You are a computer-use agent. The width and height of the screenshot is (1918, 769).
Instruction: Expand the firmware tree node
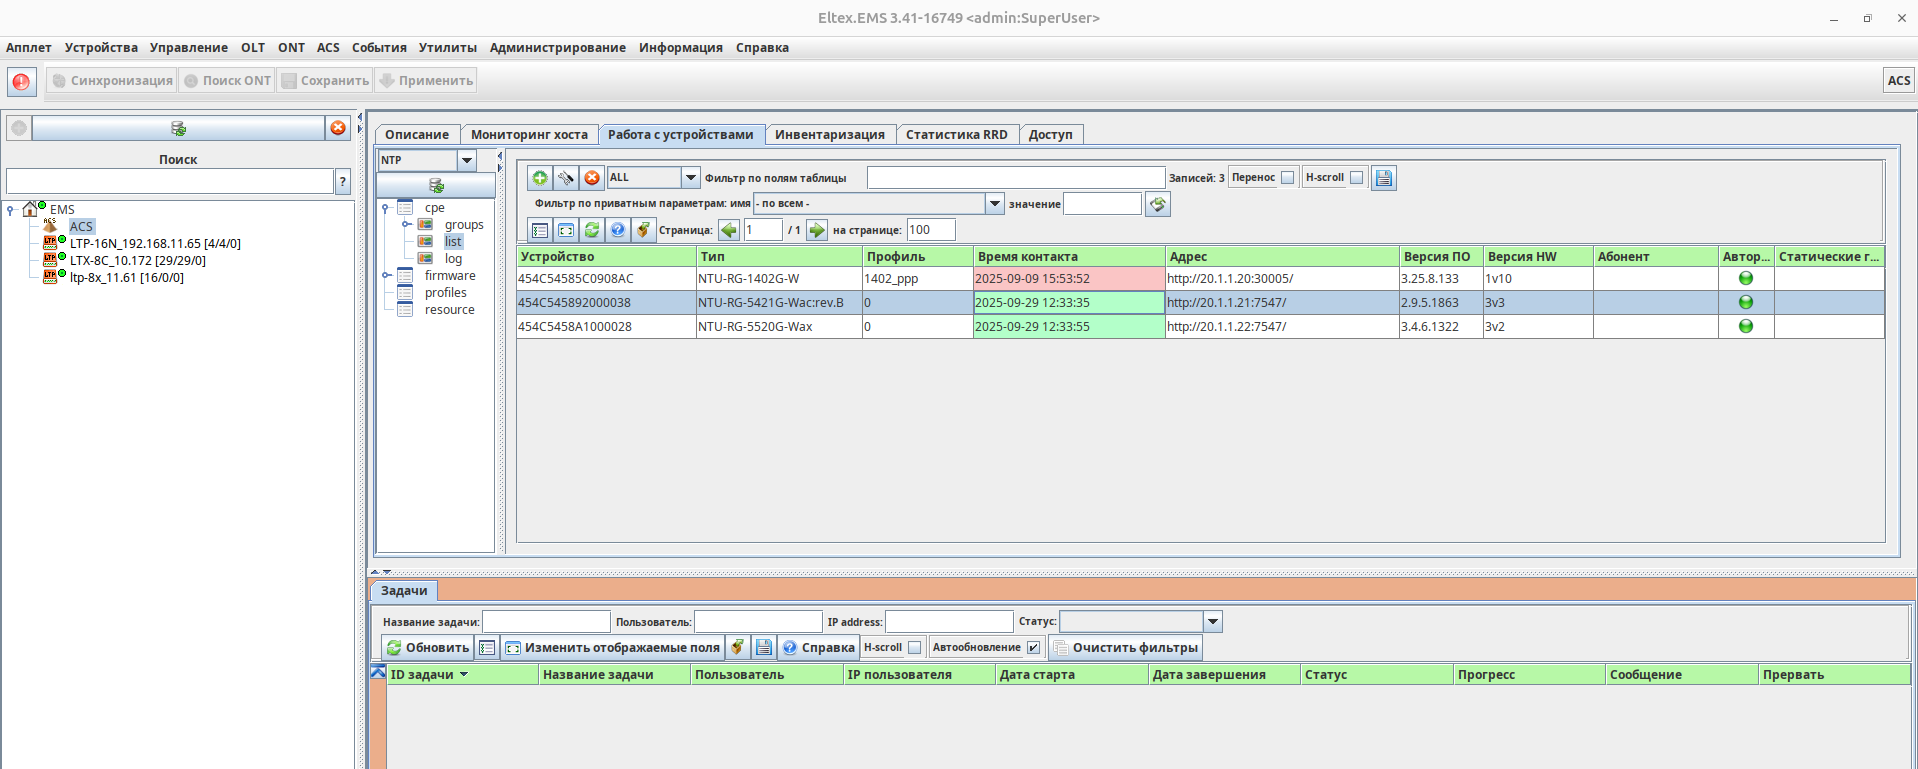pyautogui.click(x=386, y=276)
